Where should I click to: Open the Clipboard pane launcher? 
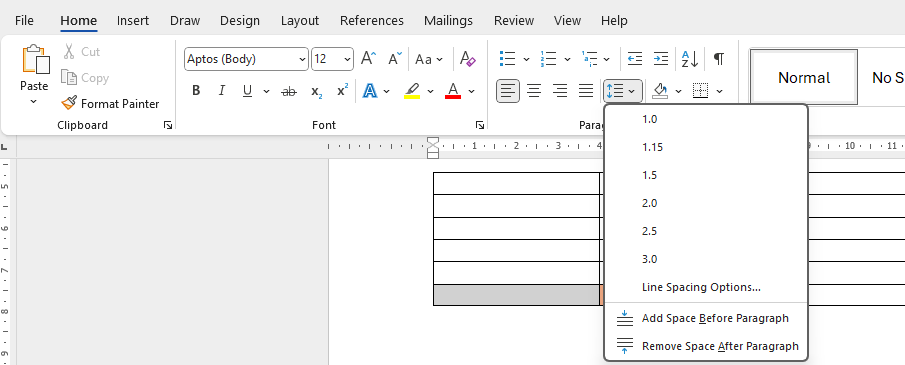point(168,125)
